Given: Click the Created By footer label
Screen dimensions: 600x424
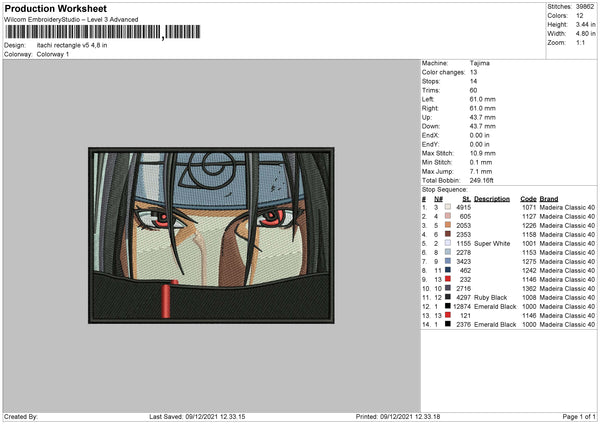Looking at the screenshot, I should pyautogui.click(x=21, y=416).
